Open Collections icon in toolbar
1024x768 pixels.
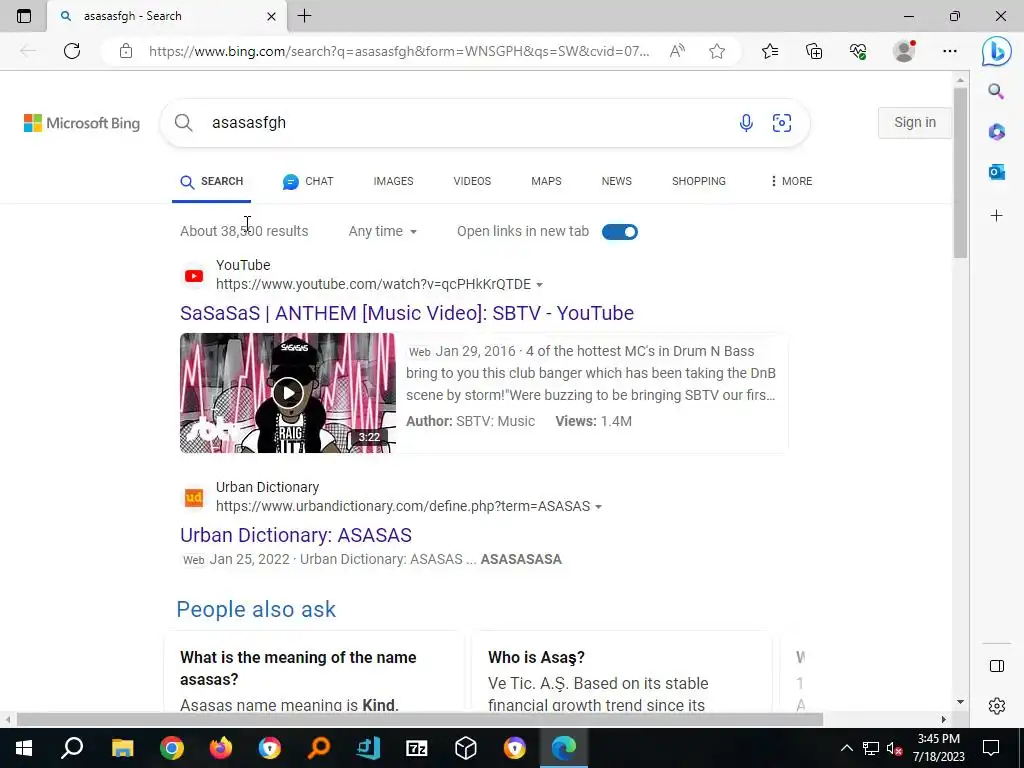pos(814,51)
